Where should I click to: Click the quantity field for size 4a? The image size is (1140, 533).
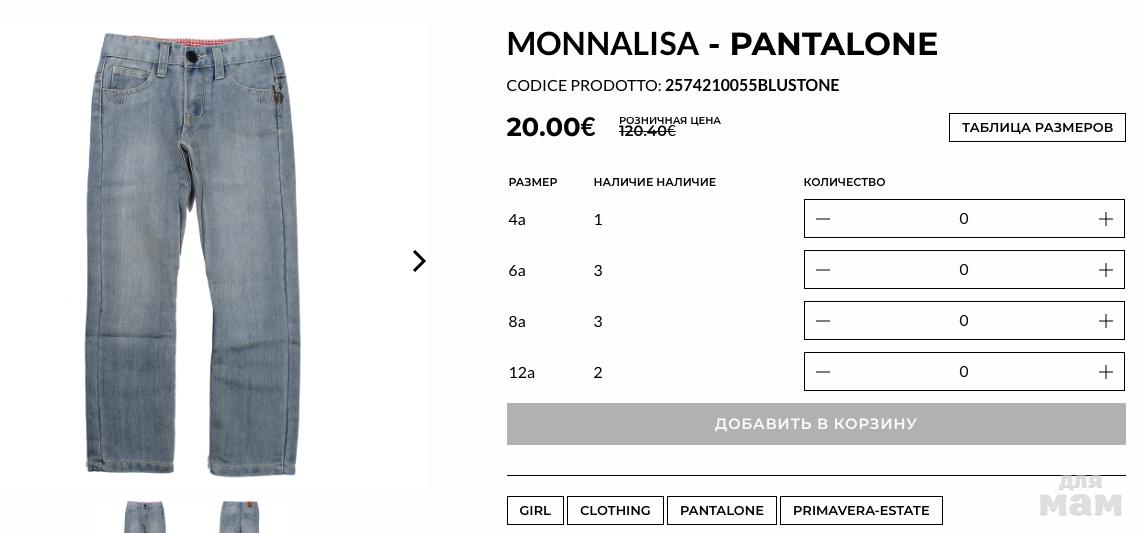(x=963, y=219)
